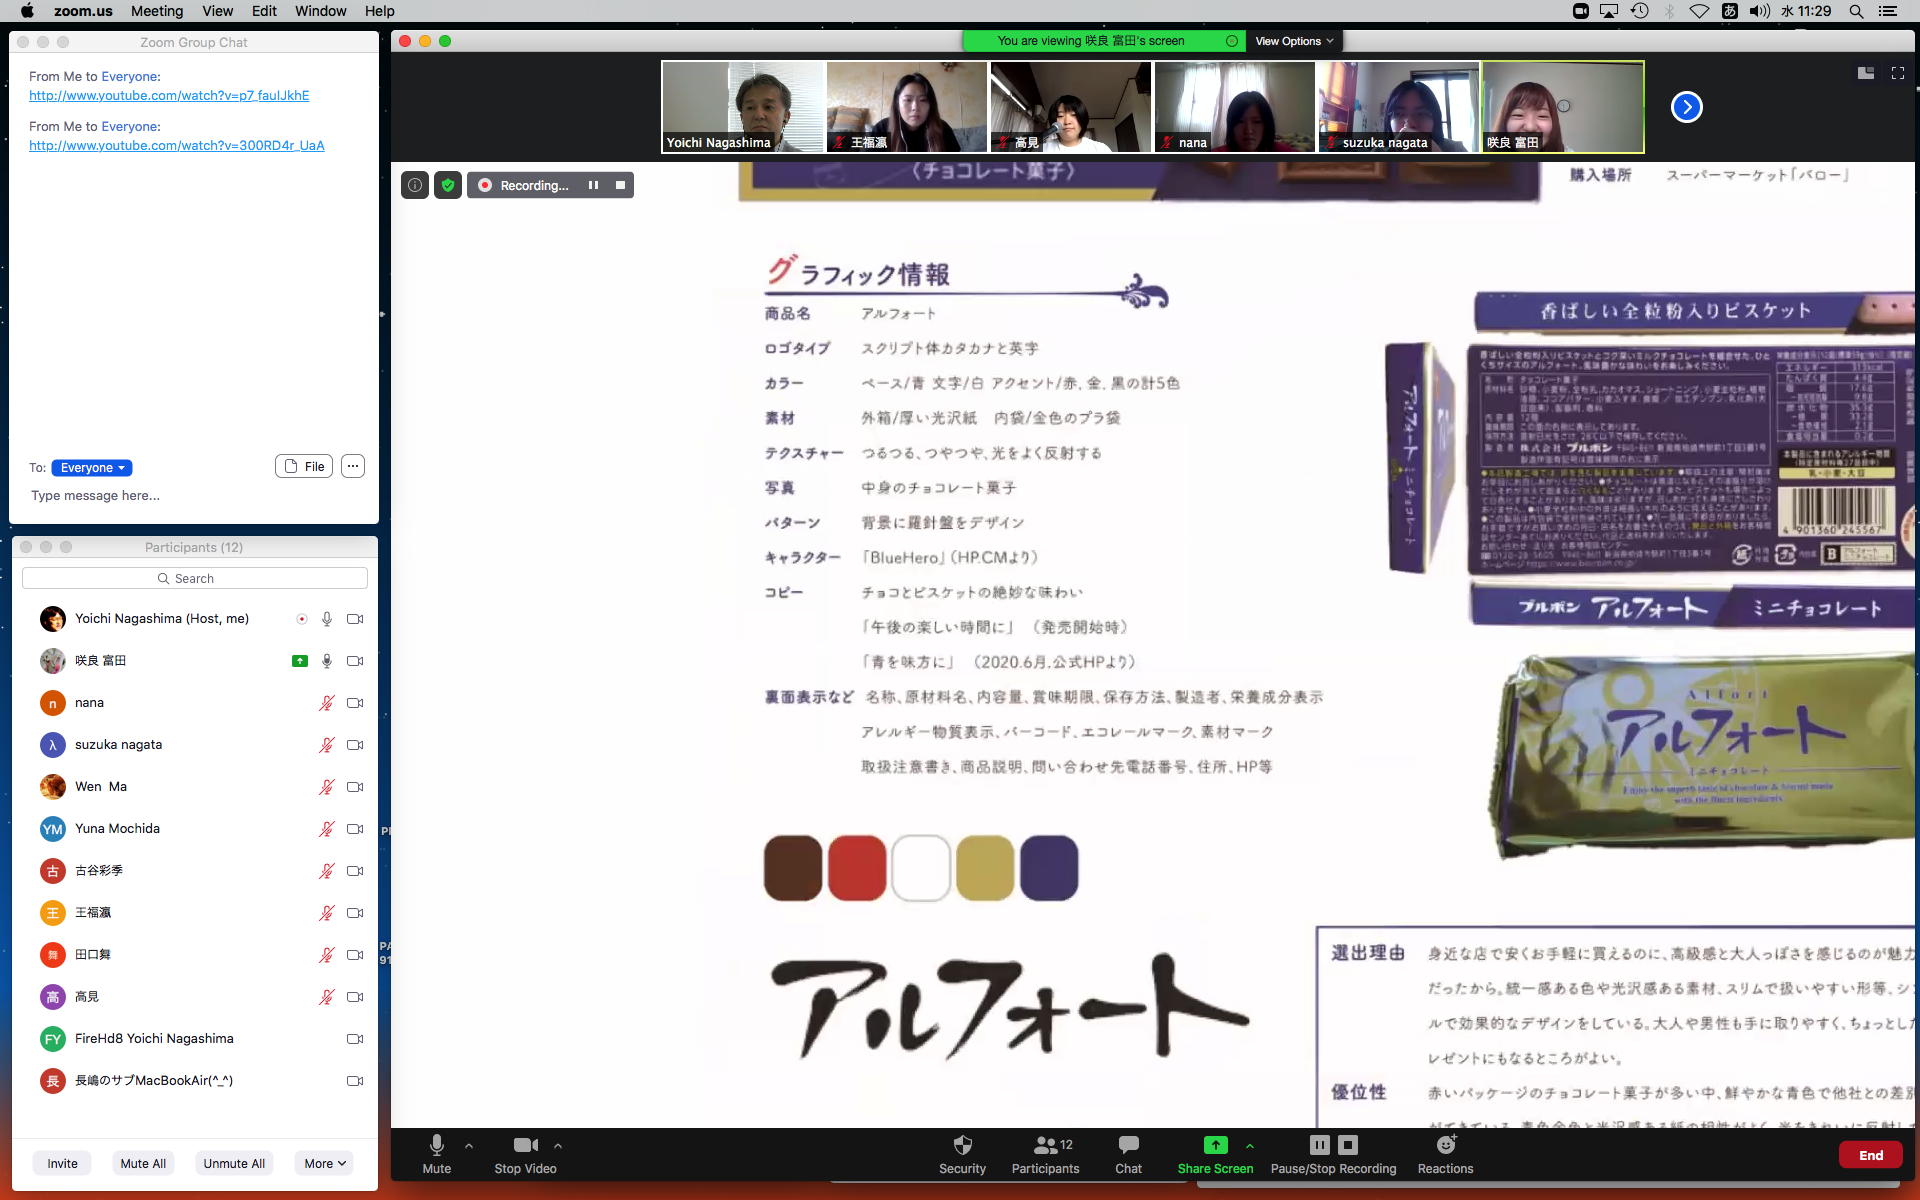Click the green Share Screen icon
This screenshot has height=1200, width=1920.
point(1214,1146)
